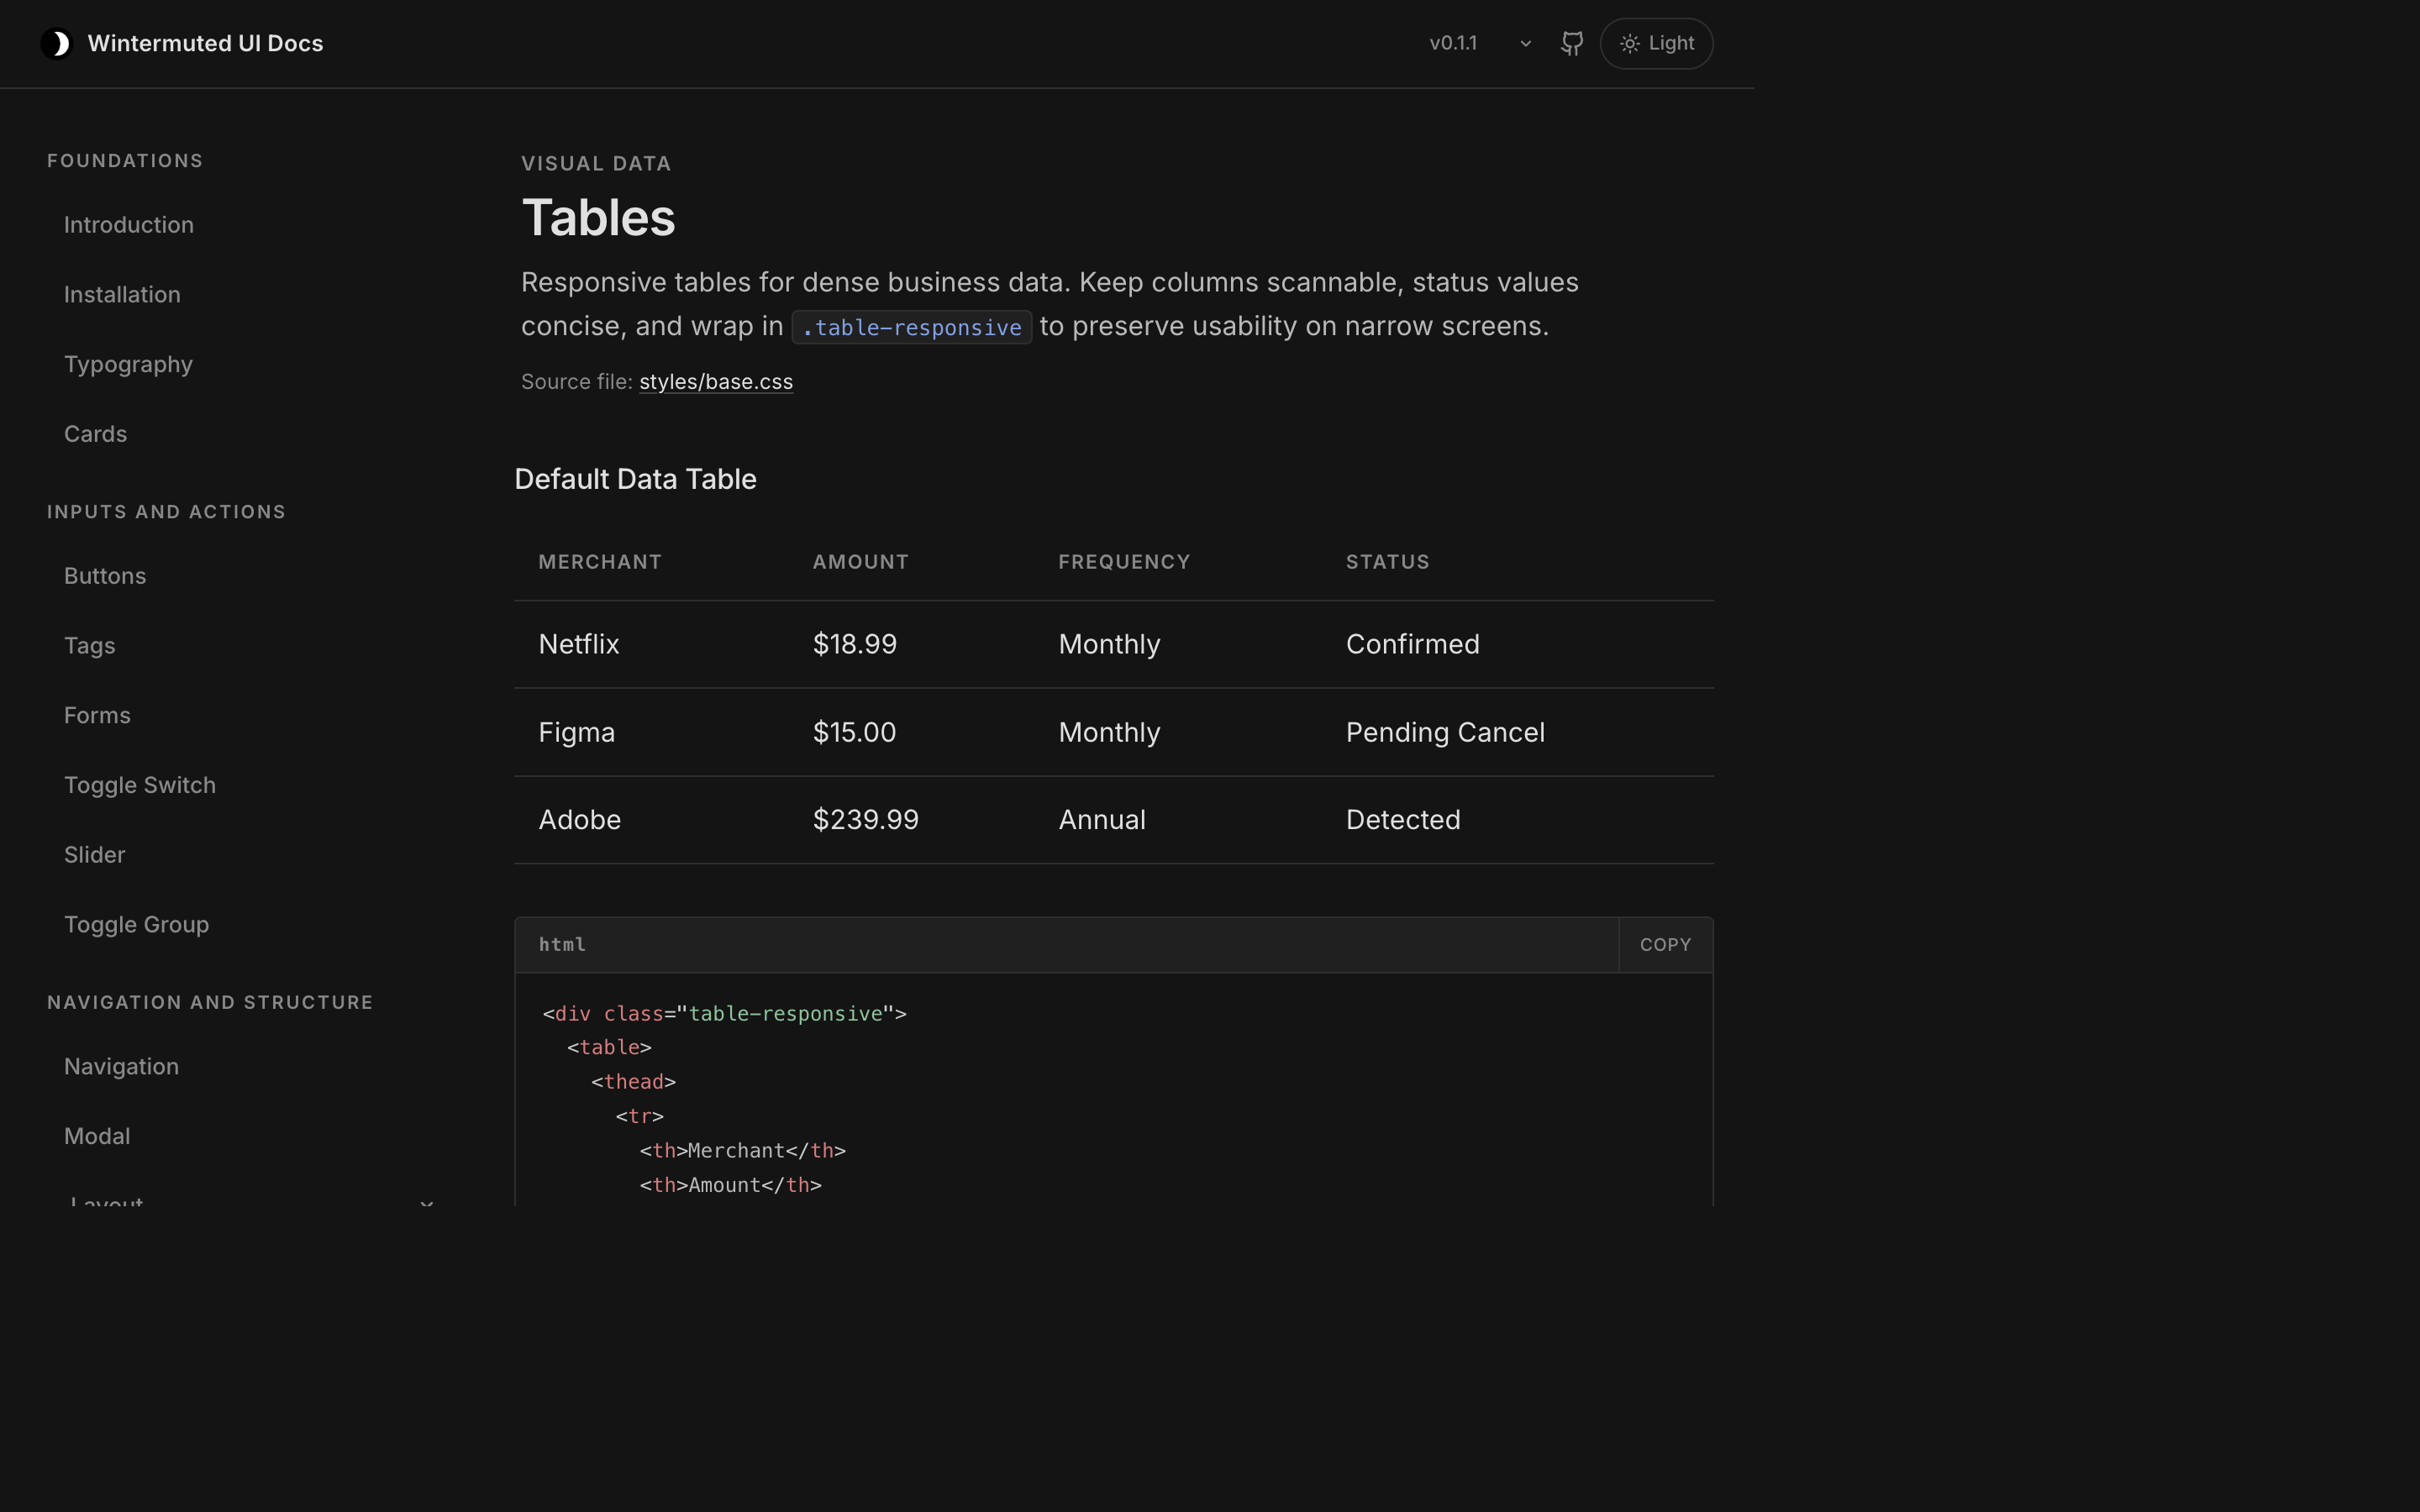This screenshot has width=2420, height=1512.
Task: Open the v0.1.1 version dropdown
Action: pyautogui.click(x=1480, y=44)
